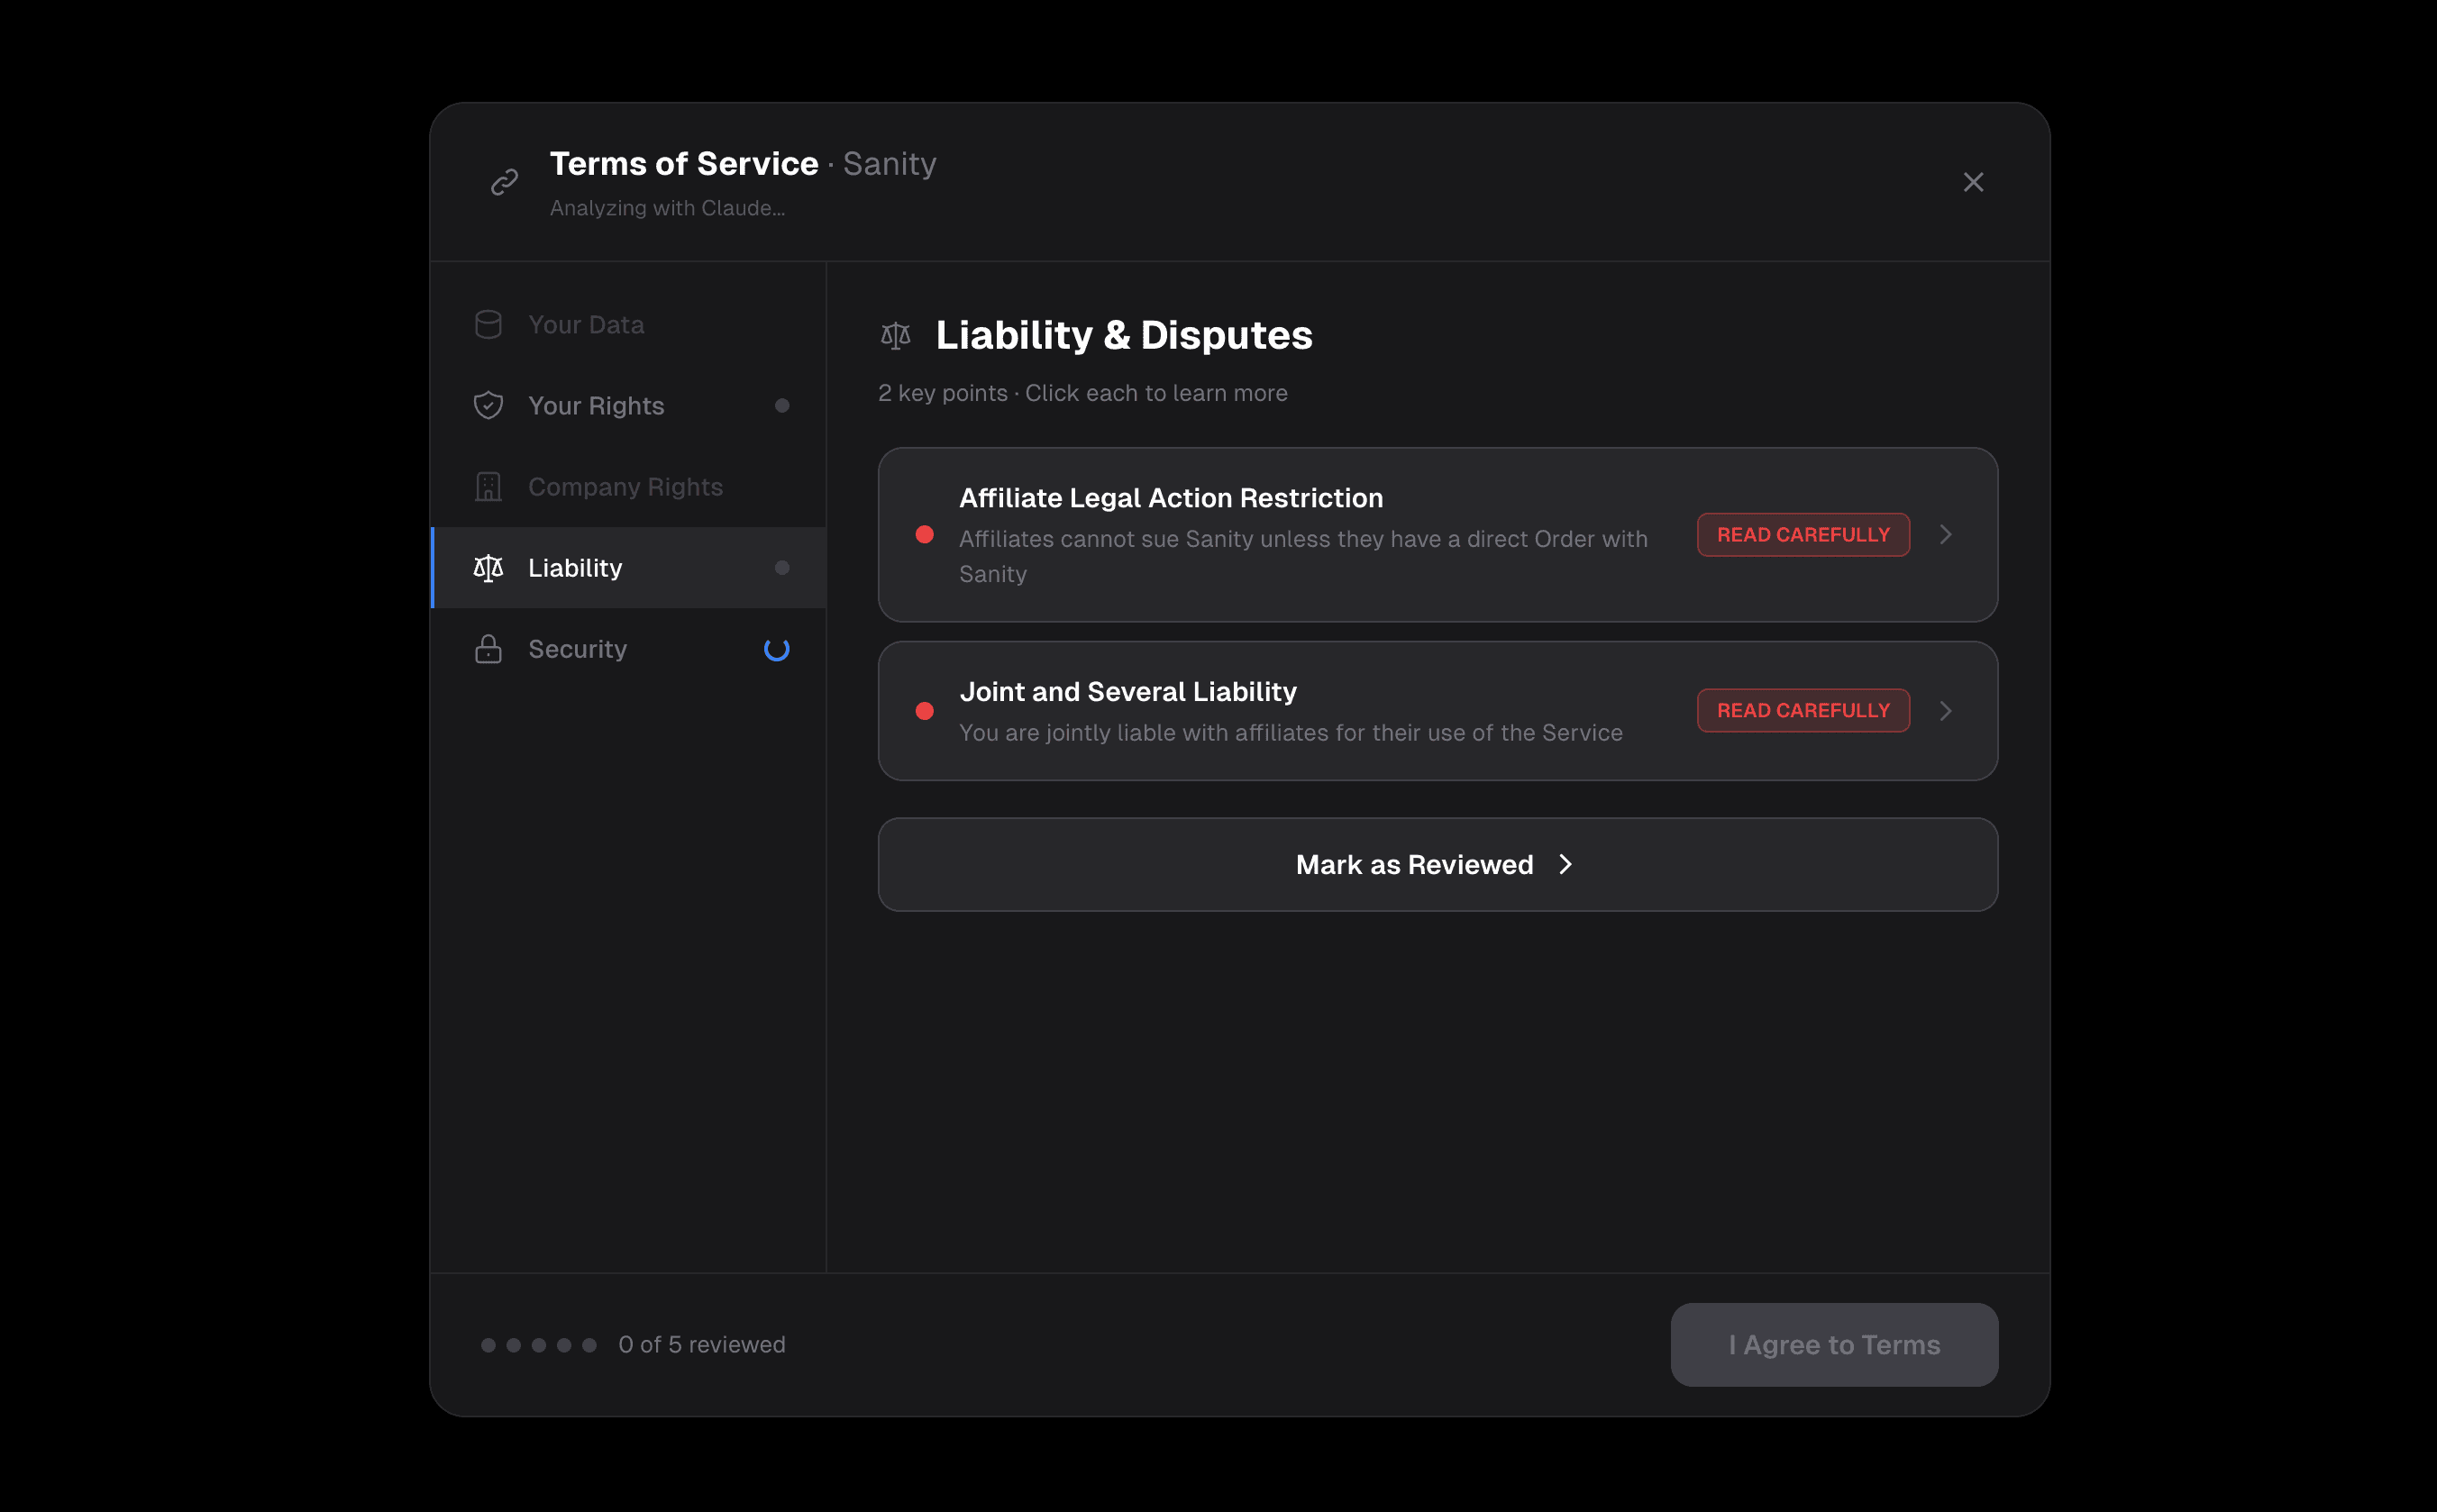
Task: Click red dot on Affiliate Legal Action Restriction
Action: click(x=925, y=534)
